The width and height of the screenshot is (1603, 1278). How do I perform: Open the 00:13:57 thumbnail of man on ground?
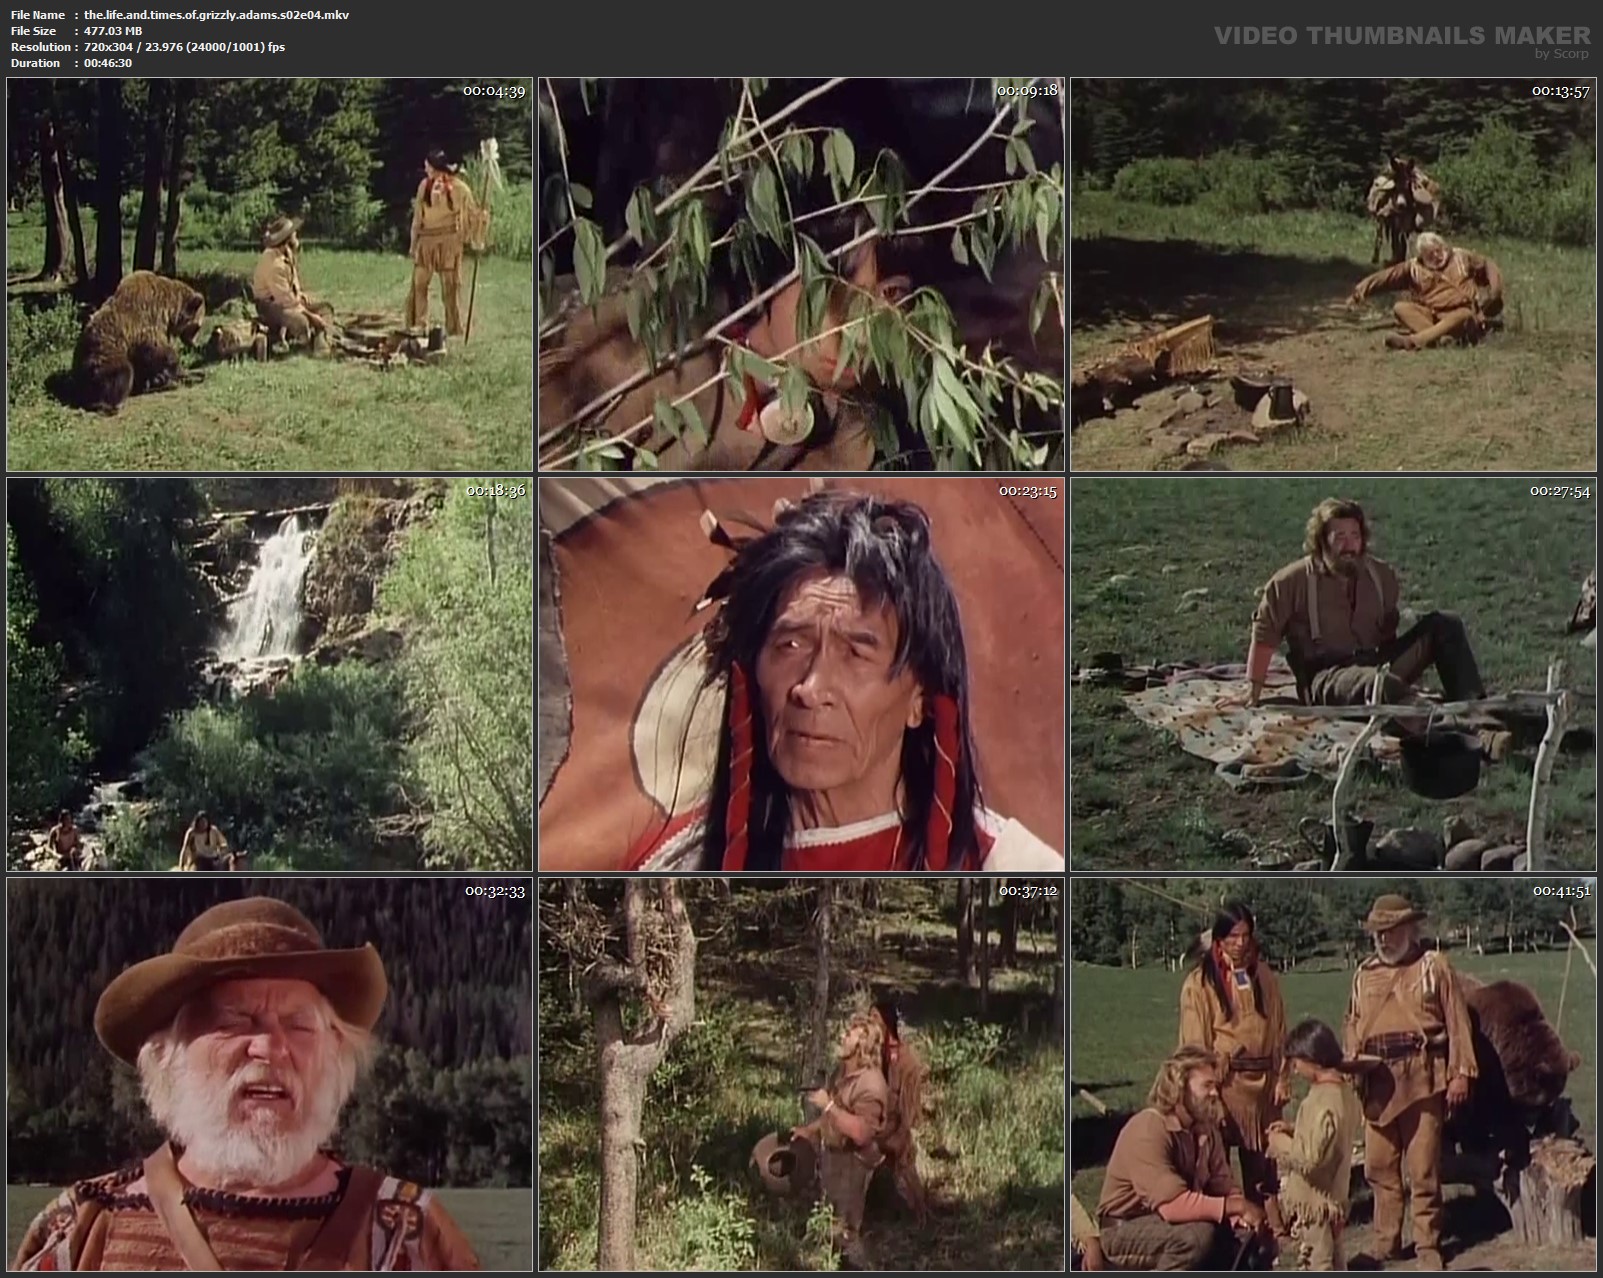tap(1333, 275)
